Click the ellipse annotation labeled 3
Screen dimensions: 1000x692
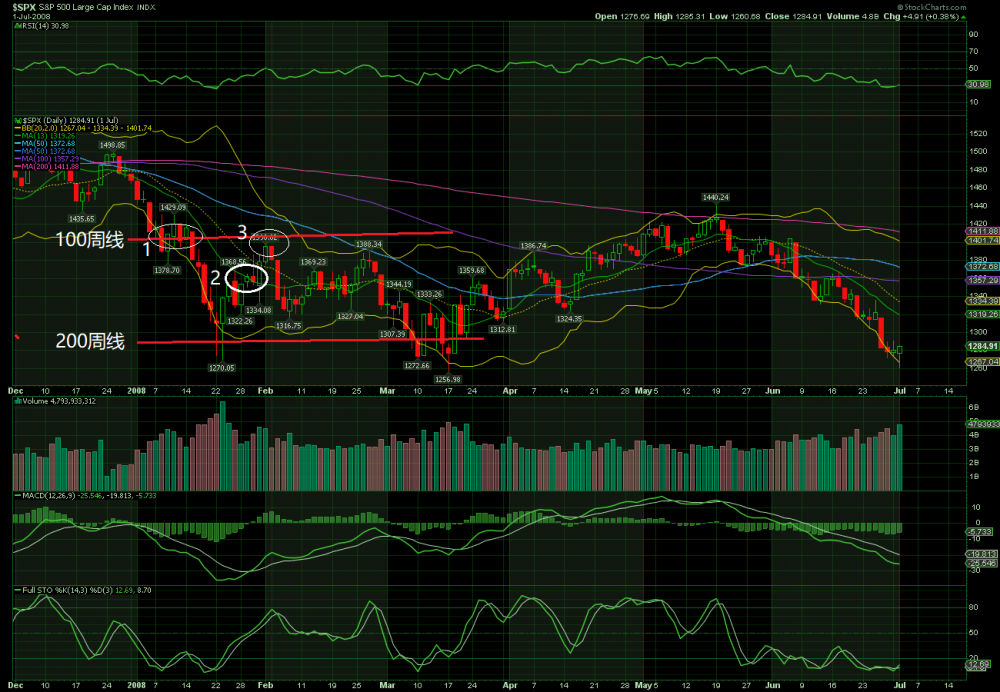pos(268,241)
